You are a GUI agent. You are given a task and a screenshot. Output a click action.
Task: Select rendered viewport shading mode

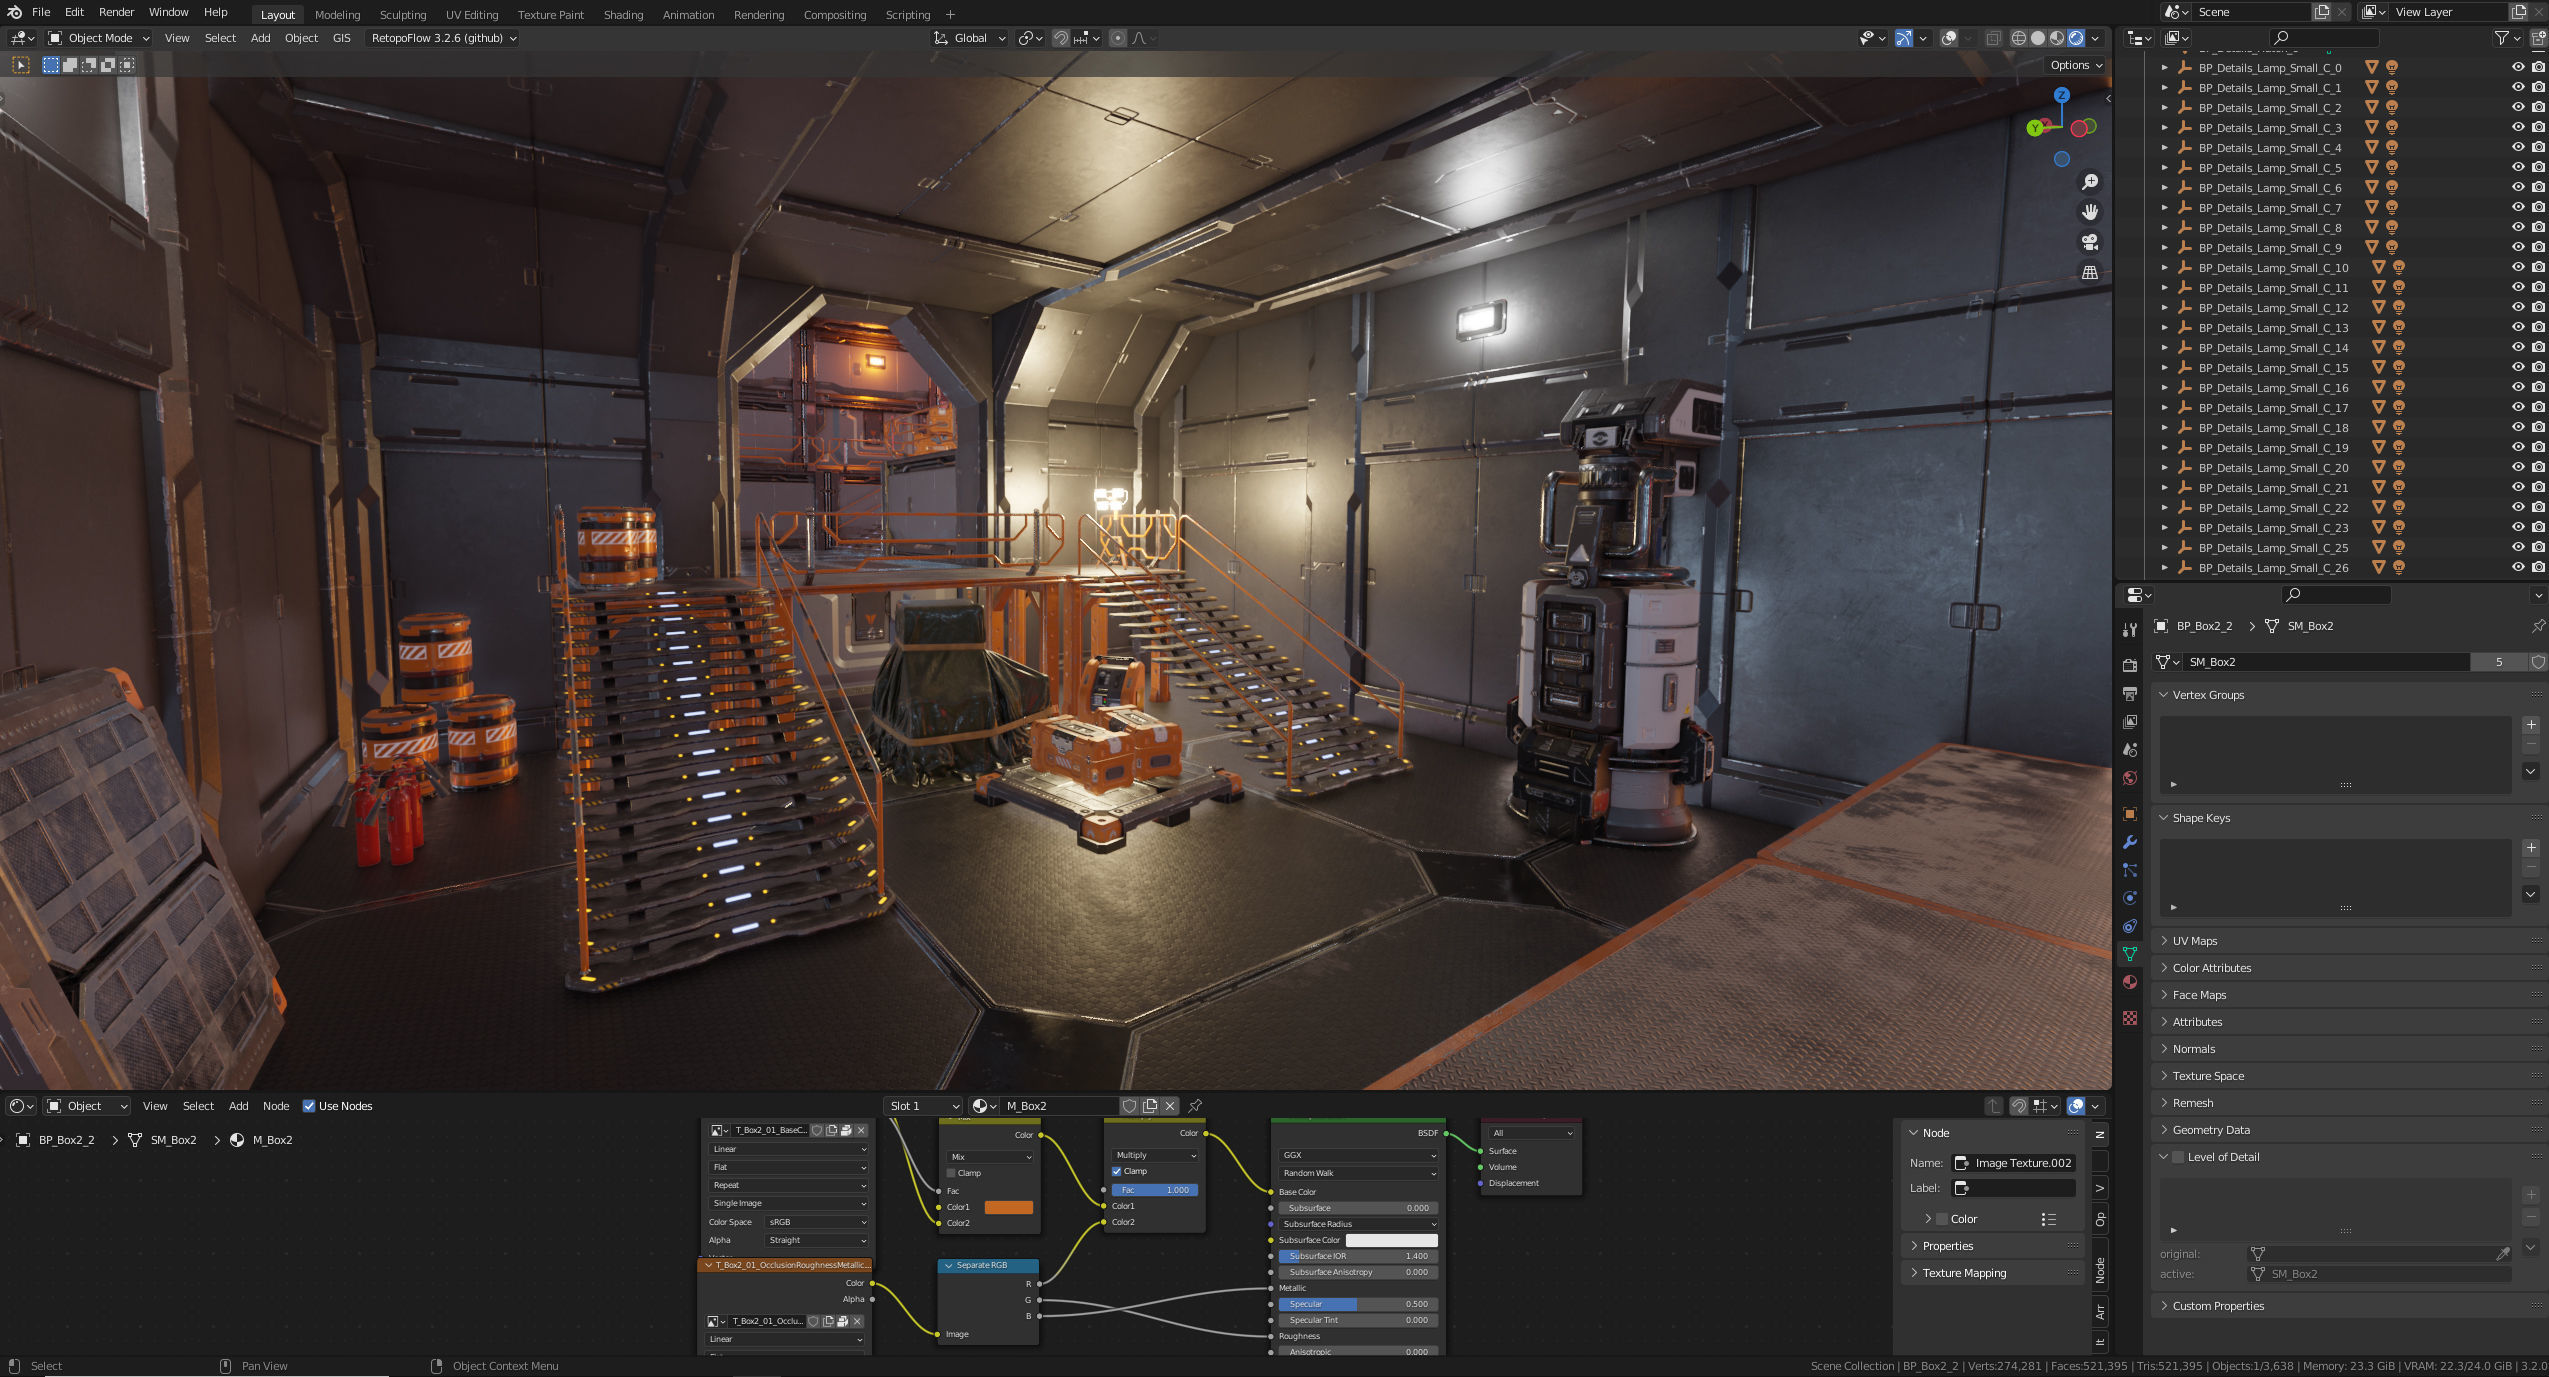click(x=2076, y=38)
